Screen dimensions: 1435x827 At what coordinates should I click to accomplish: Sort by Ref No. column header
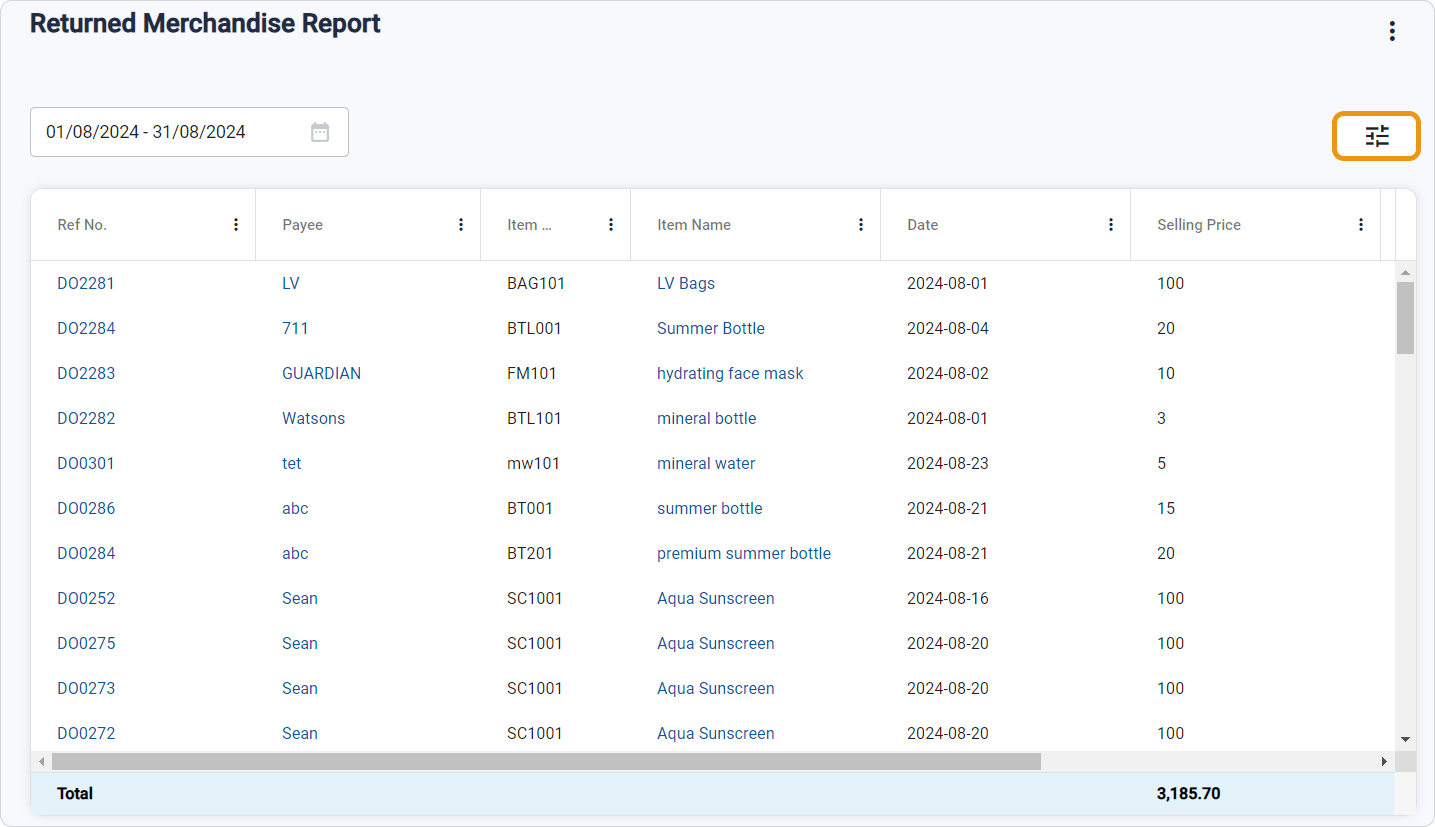pyautogui.click(x=82, y=225)
